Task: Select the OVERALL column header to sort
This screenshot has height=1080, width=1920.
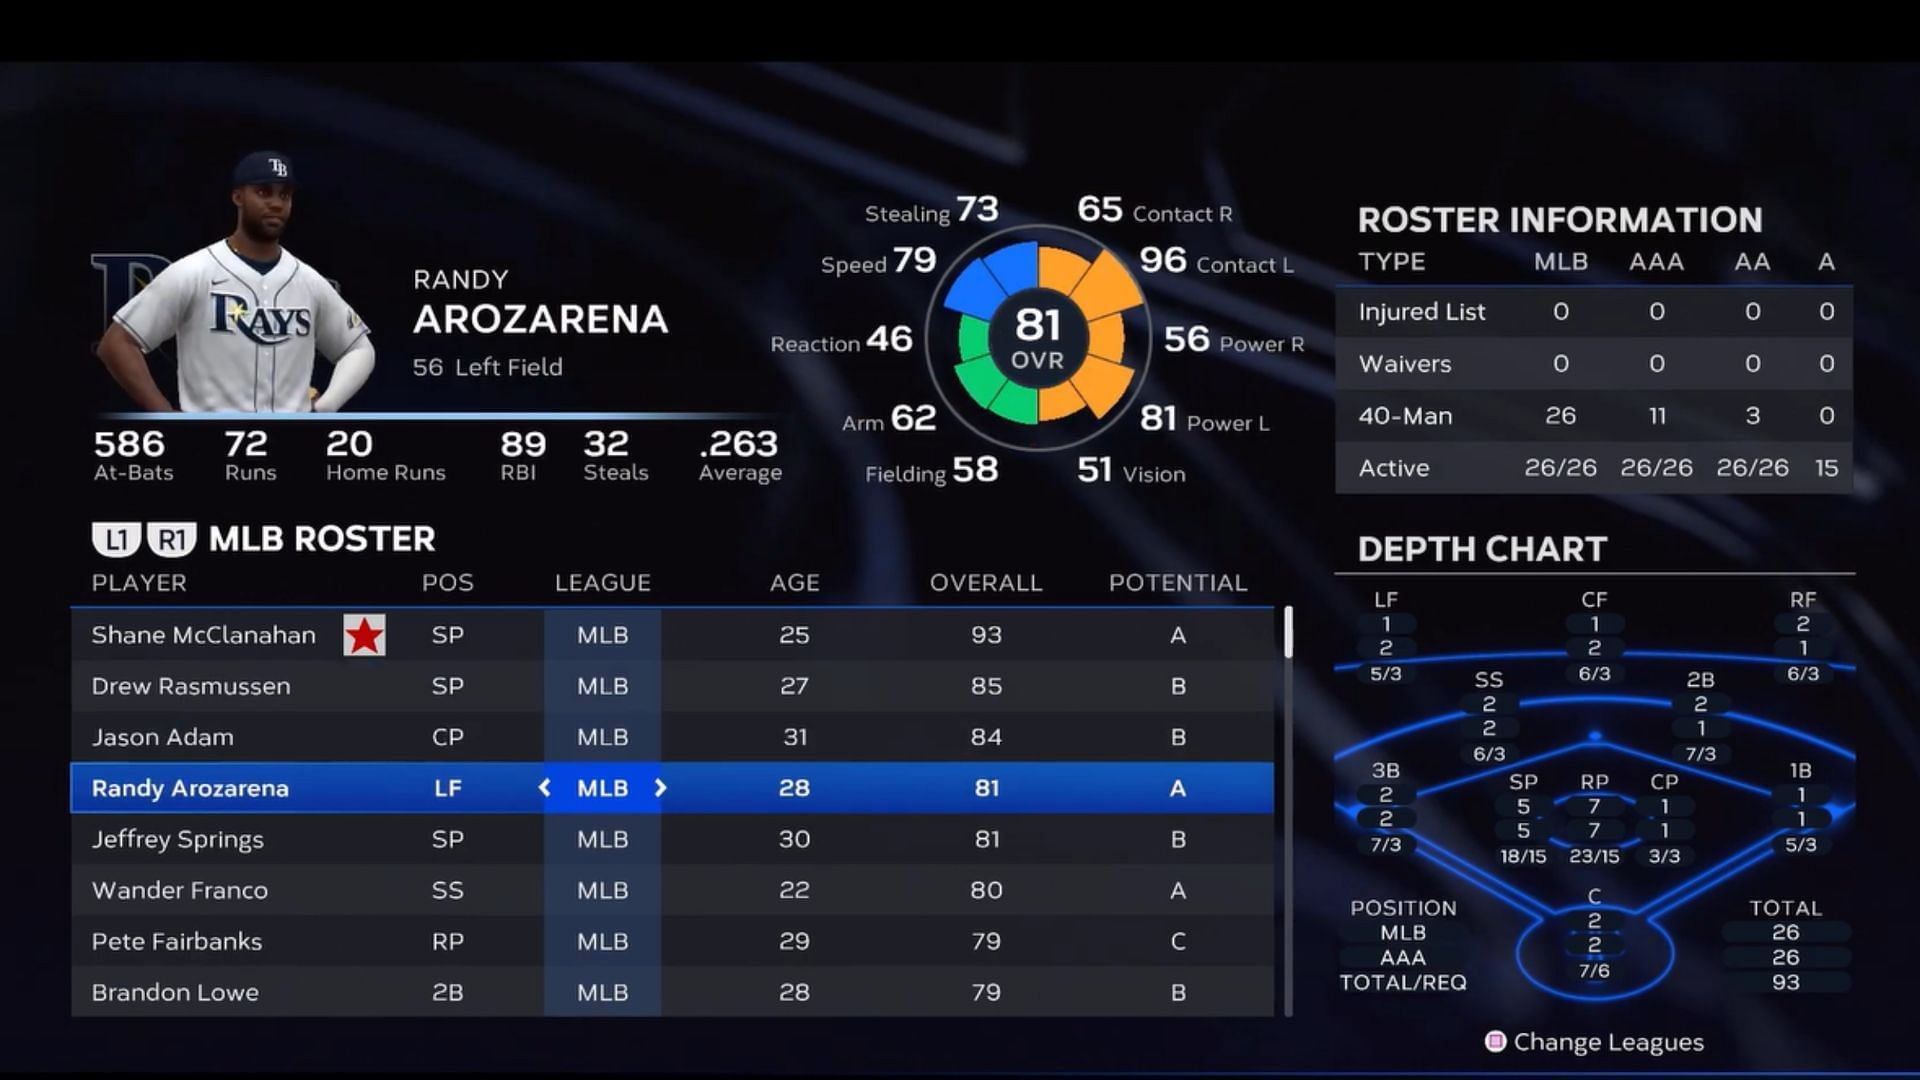Action: (x=984, y=583)
